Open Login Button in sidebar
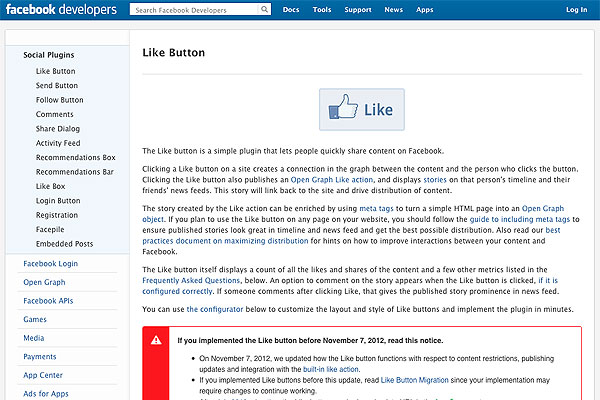The height and width of the screenshot is (400, 600). point(58,201)
